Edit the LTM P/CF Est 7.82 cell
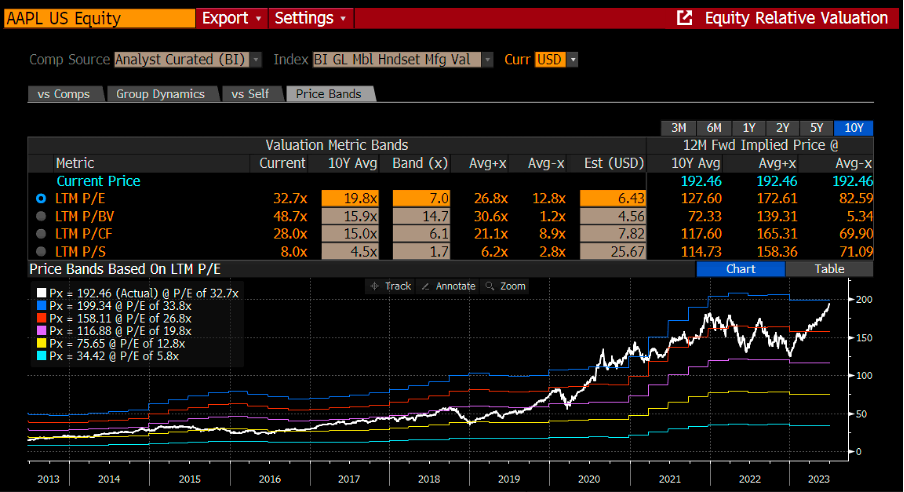Image resolution: width=904 pixels, height=492 pixels. click(x=612, y=234)
